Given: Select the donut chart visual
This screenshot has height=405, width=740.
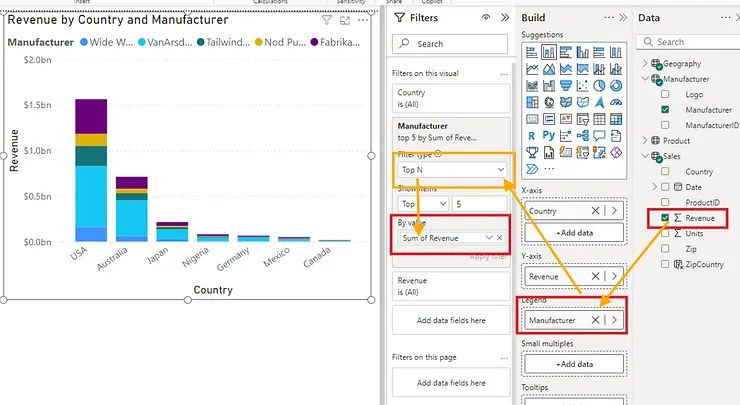Looking at the screenshot, I should [x=616, y=85].
